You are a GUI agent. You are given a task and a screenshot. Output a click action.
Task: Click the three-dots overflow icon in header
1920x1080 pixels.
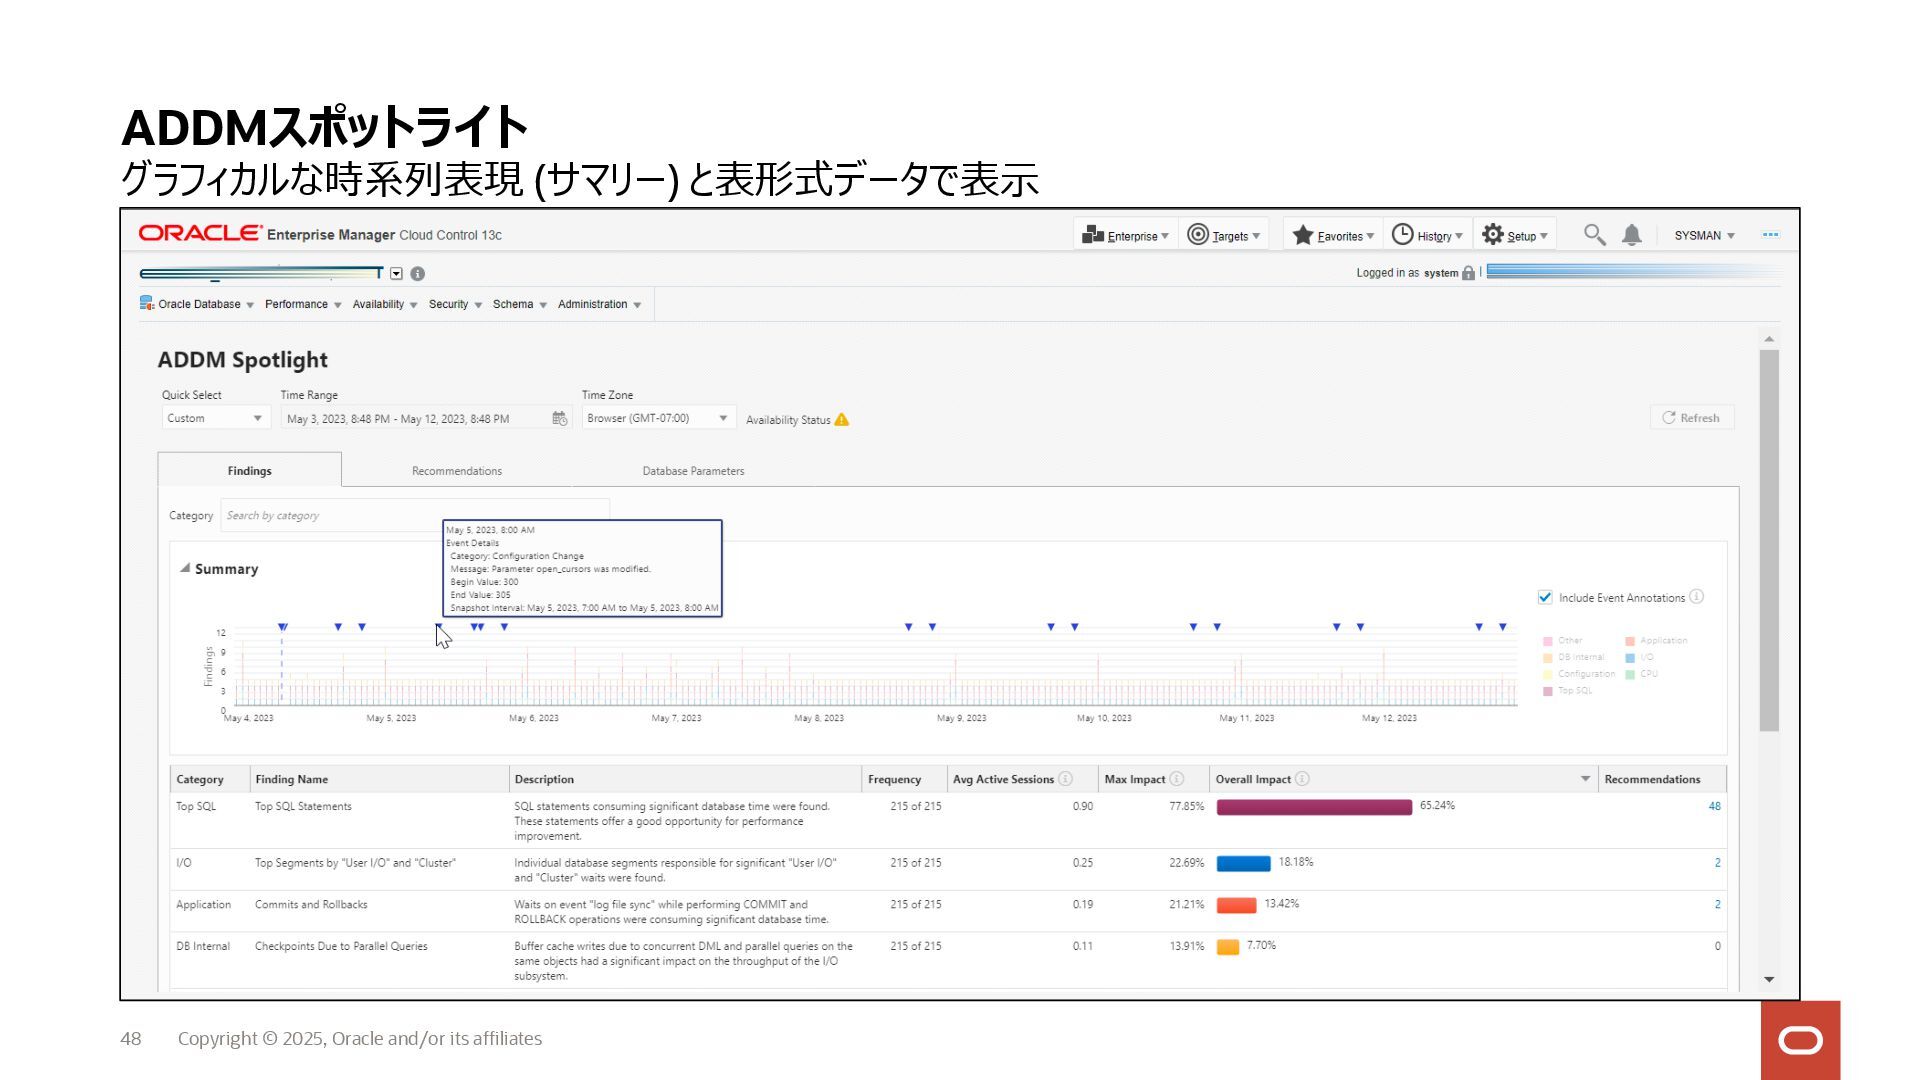pos(1770,235)
